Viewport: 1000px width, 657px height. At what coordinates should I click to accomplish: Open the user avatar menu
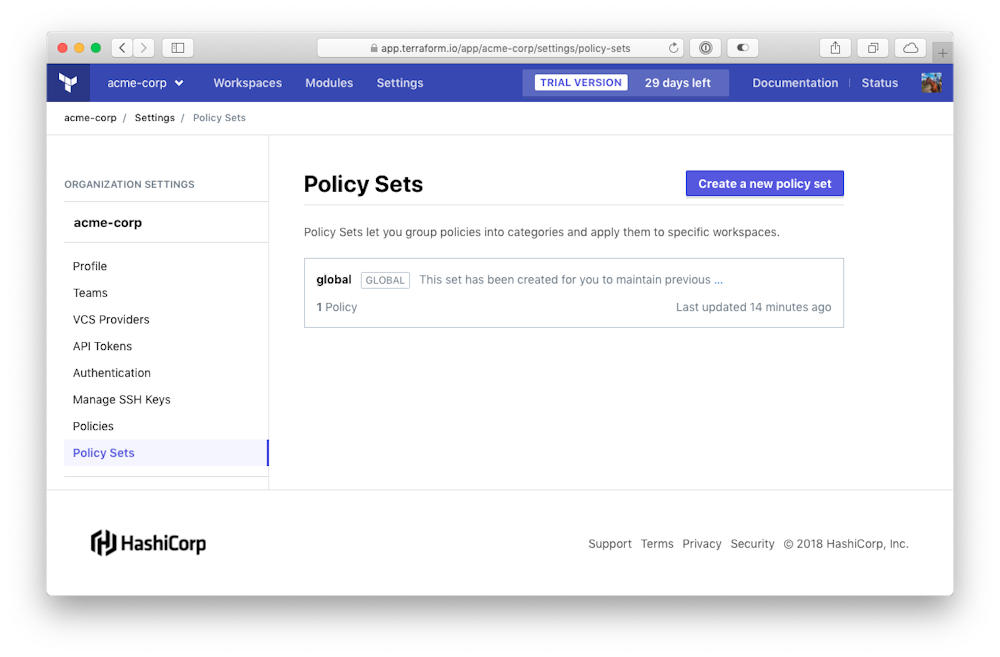point(931,82)
